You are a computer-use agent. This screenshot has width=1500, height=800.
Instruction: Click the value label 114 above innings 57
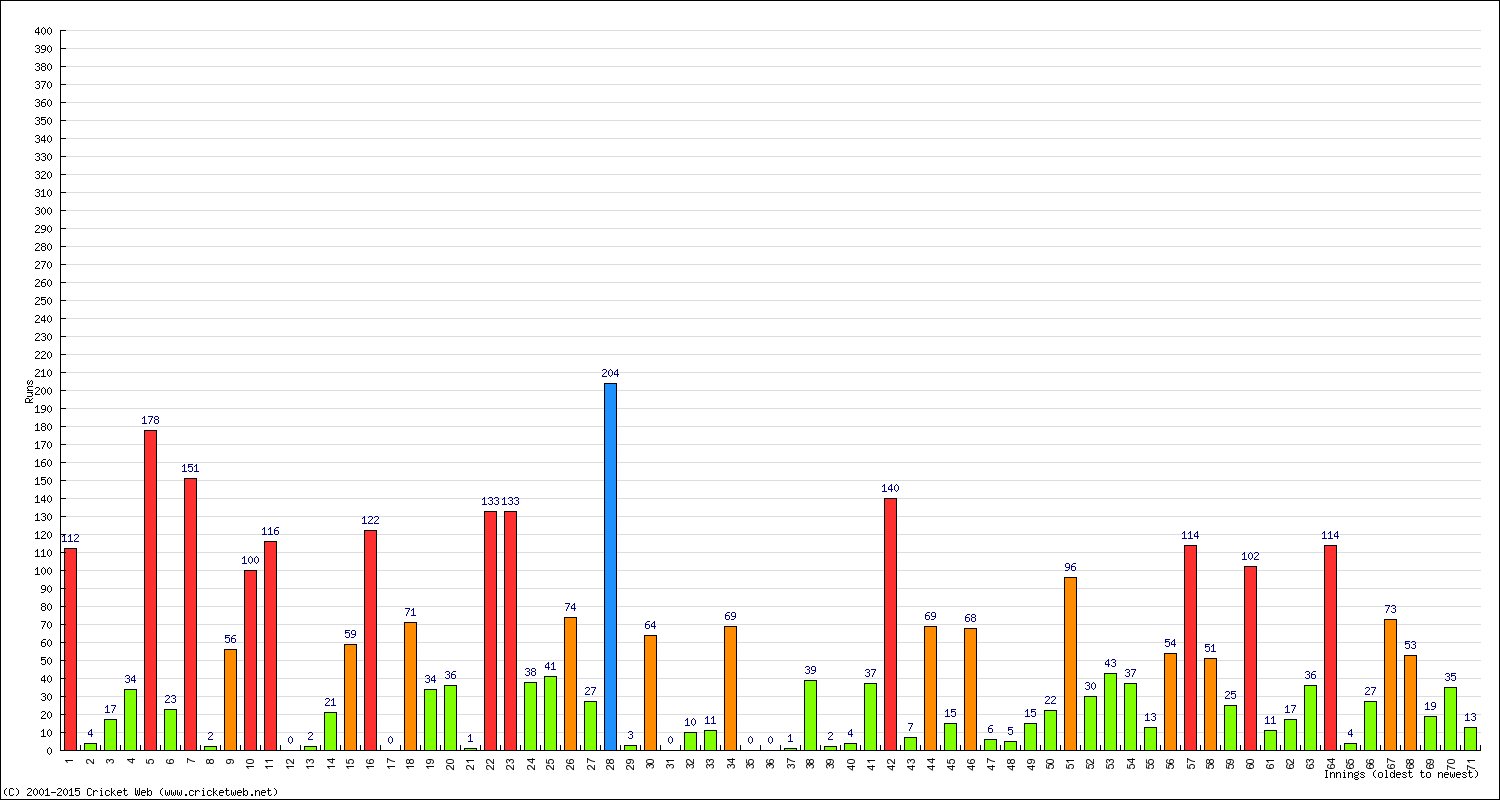click(1190, 535)
